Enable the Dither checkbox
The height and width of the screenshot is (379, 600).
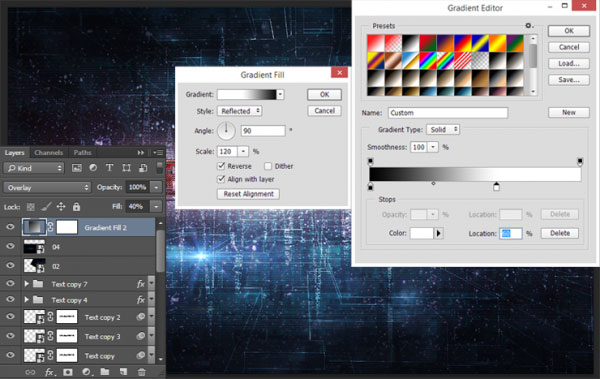pos(268,166)
